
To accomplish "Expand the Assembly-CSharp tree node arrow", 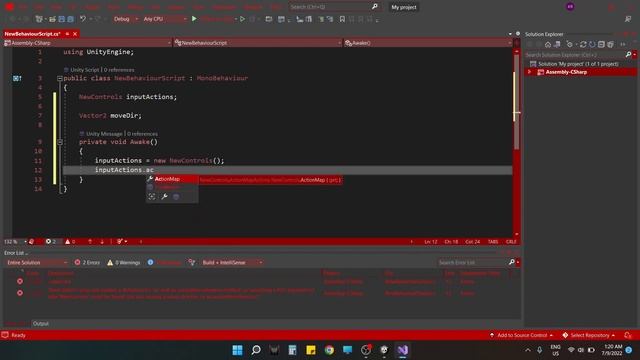I will (x=530, y=72).
